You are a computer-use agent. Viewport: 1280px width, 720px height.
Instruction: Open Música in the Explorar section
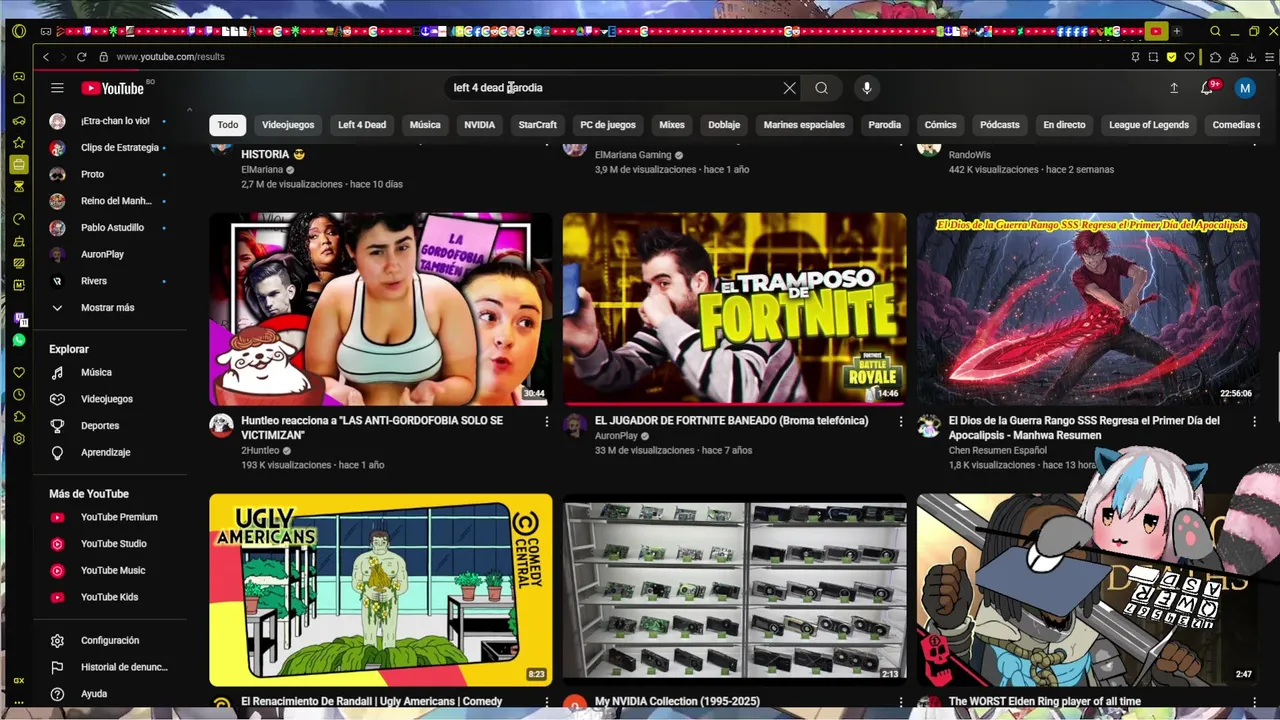tap(96, 372)
